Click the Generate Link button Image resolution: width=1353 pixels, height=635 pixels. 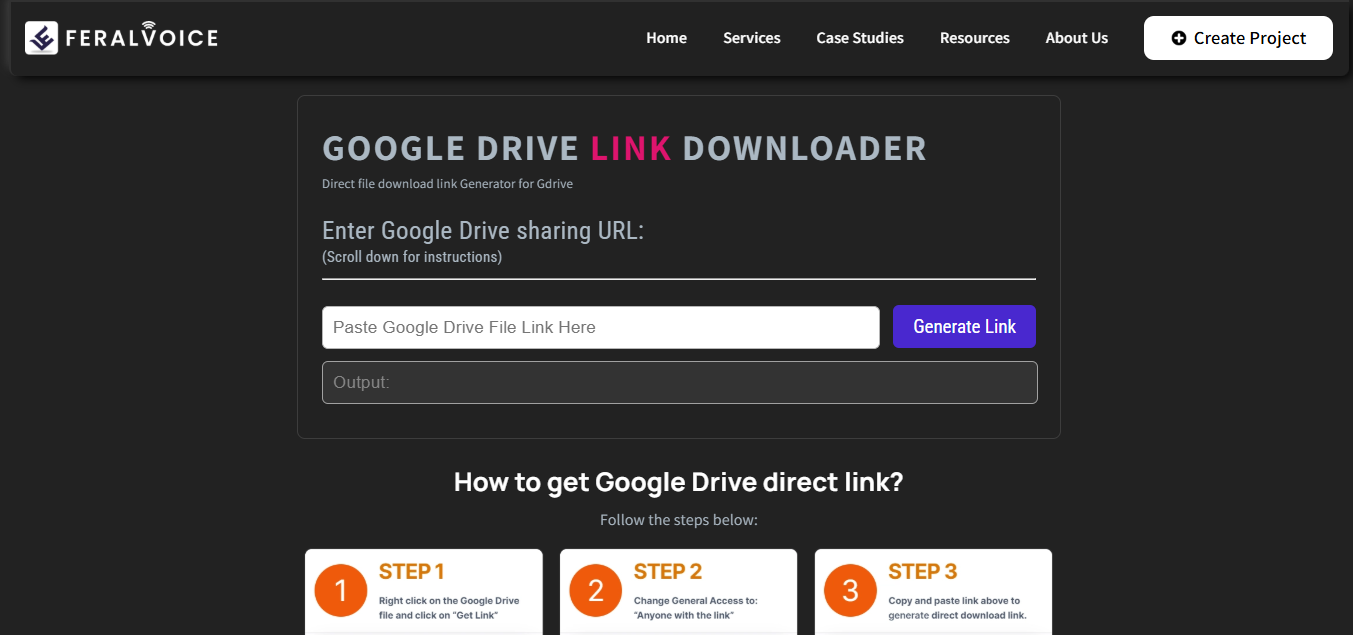click(x=963, y=326)
